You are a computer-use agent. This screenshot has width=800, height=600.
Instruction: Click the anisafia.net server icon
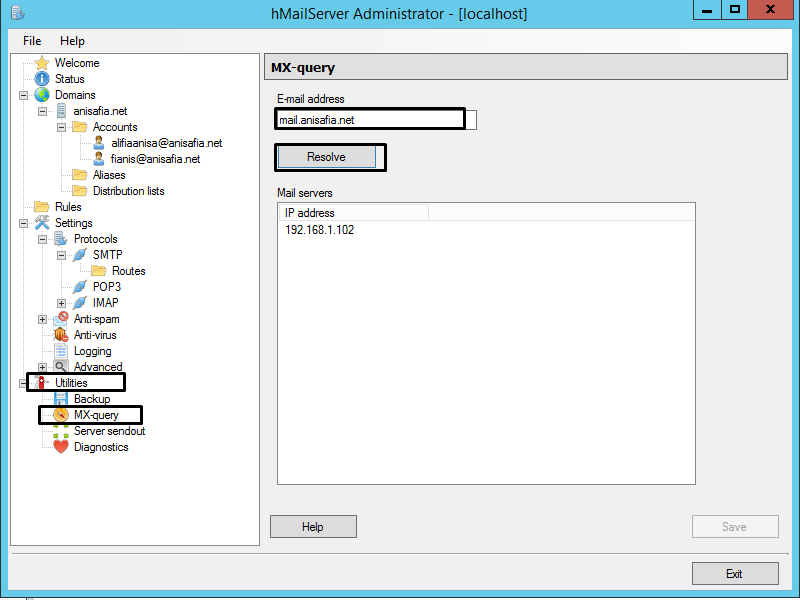pyautogui.click(x=61, y=111)
